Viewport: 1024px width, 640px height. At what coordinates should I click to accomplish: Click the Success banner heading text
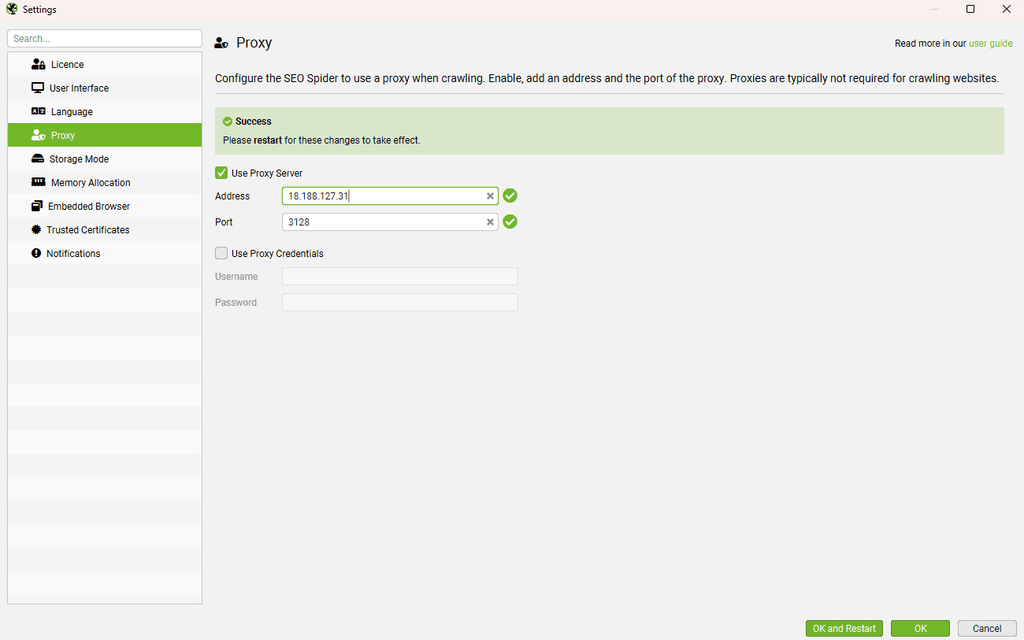253,121
